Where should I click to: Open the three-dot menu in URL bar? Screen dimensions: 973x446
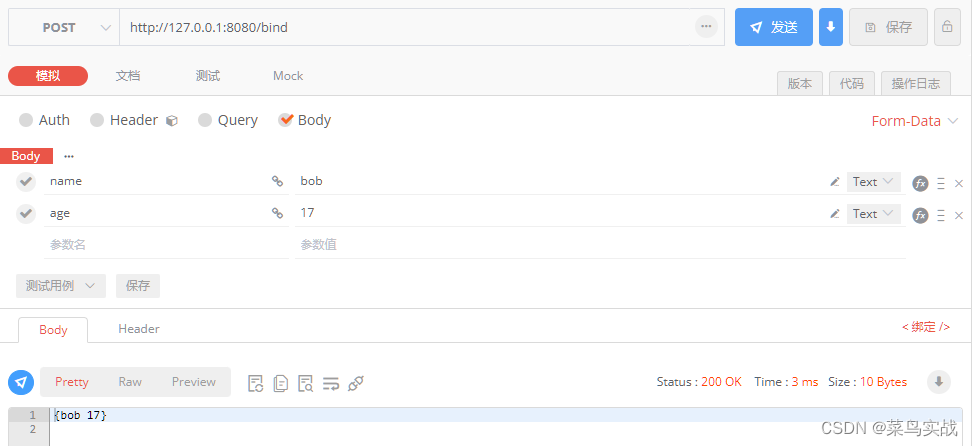pos(706,27)
